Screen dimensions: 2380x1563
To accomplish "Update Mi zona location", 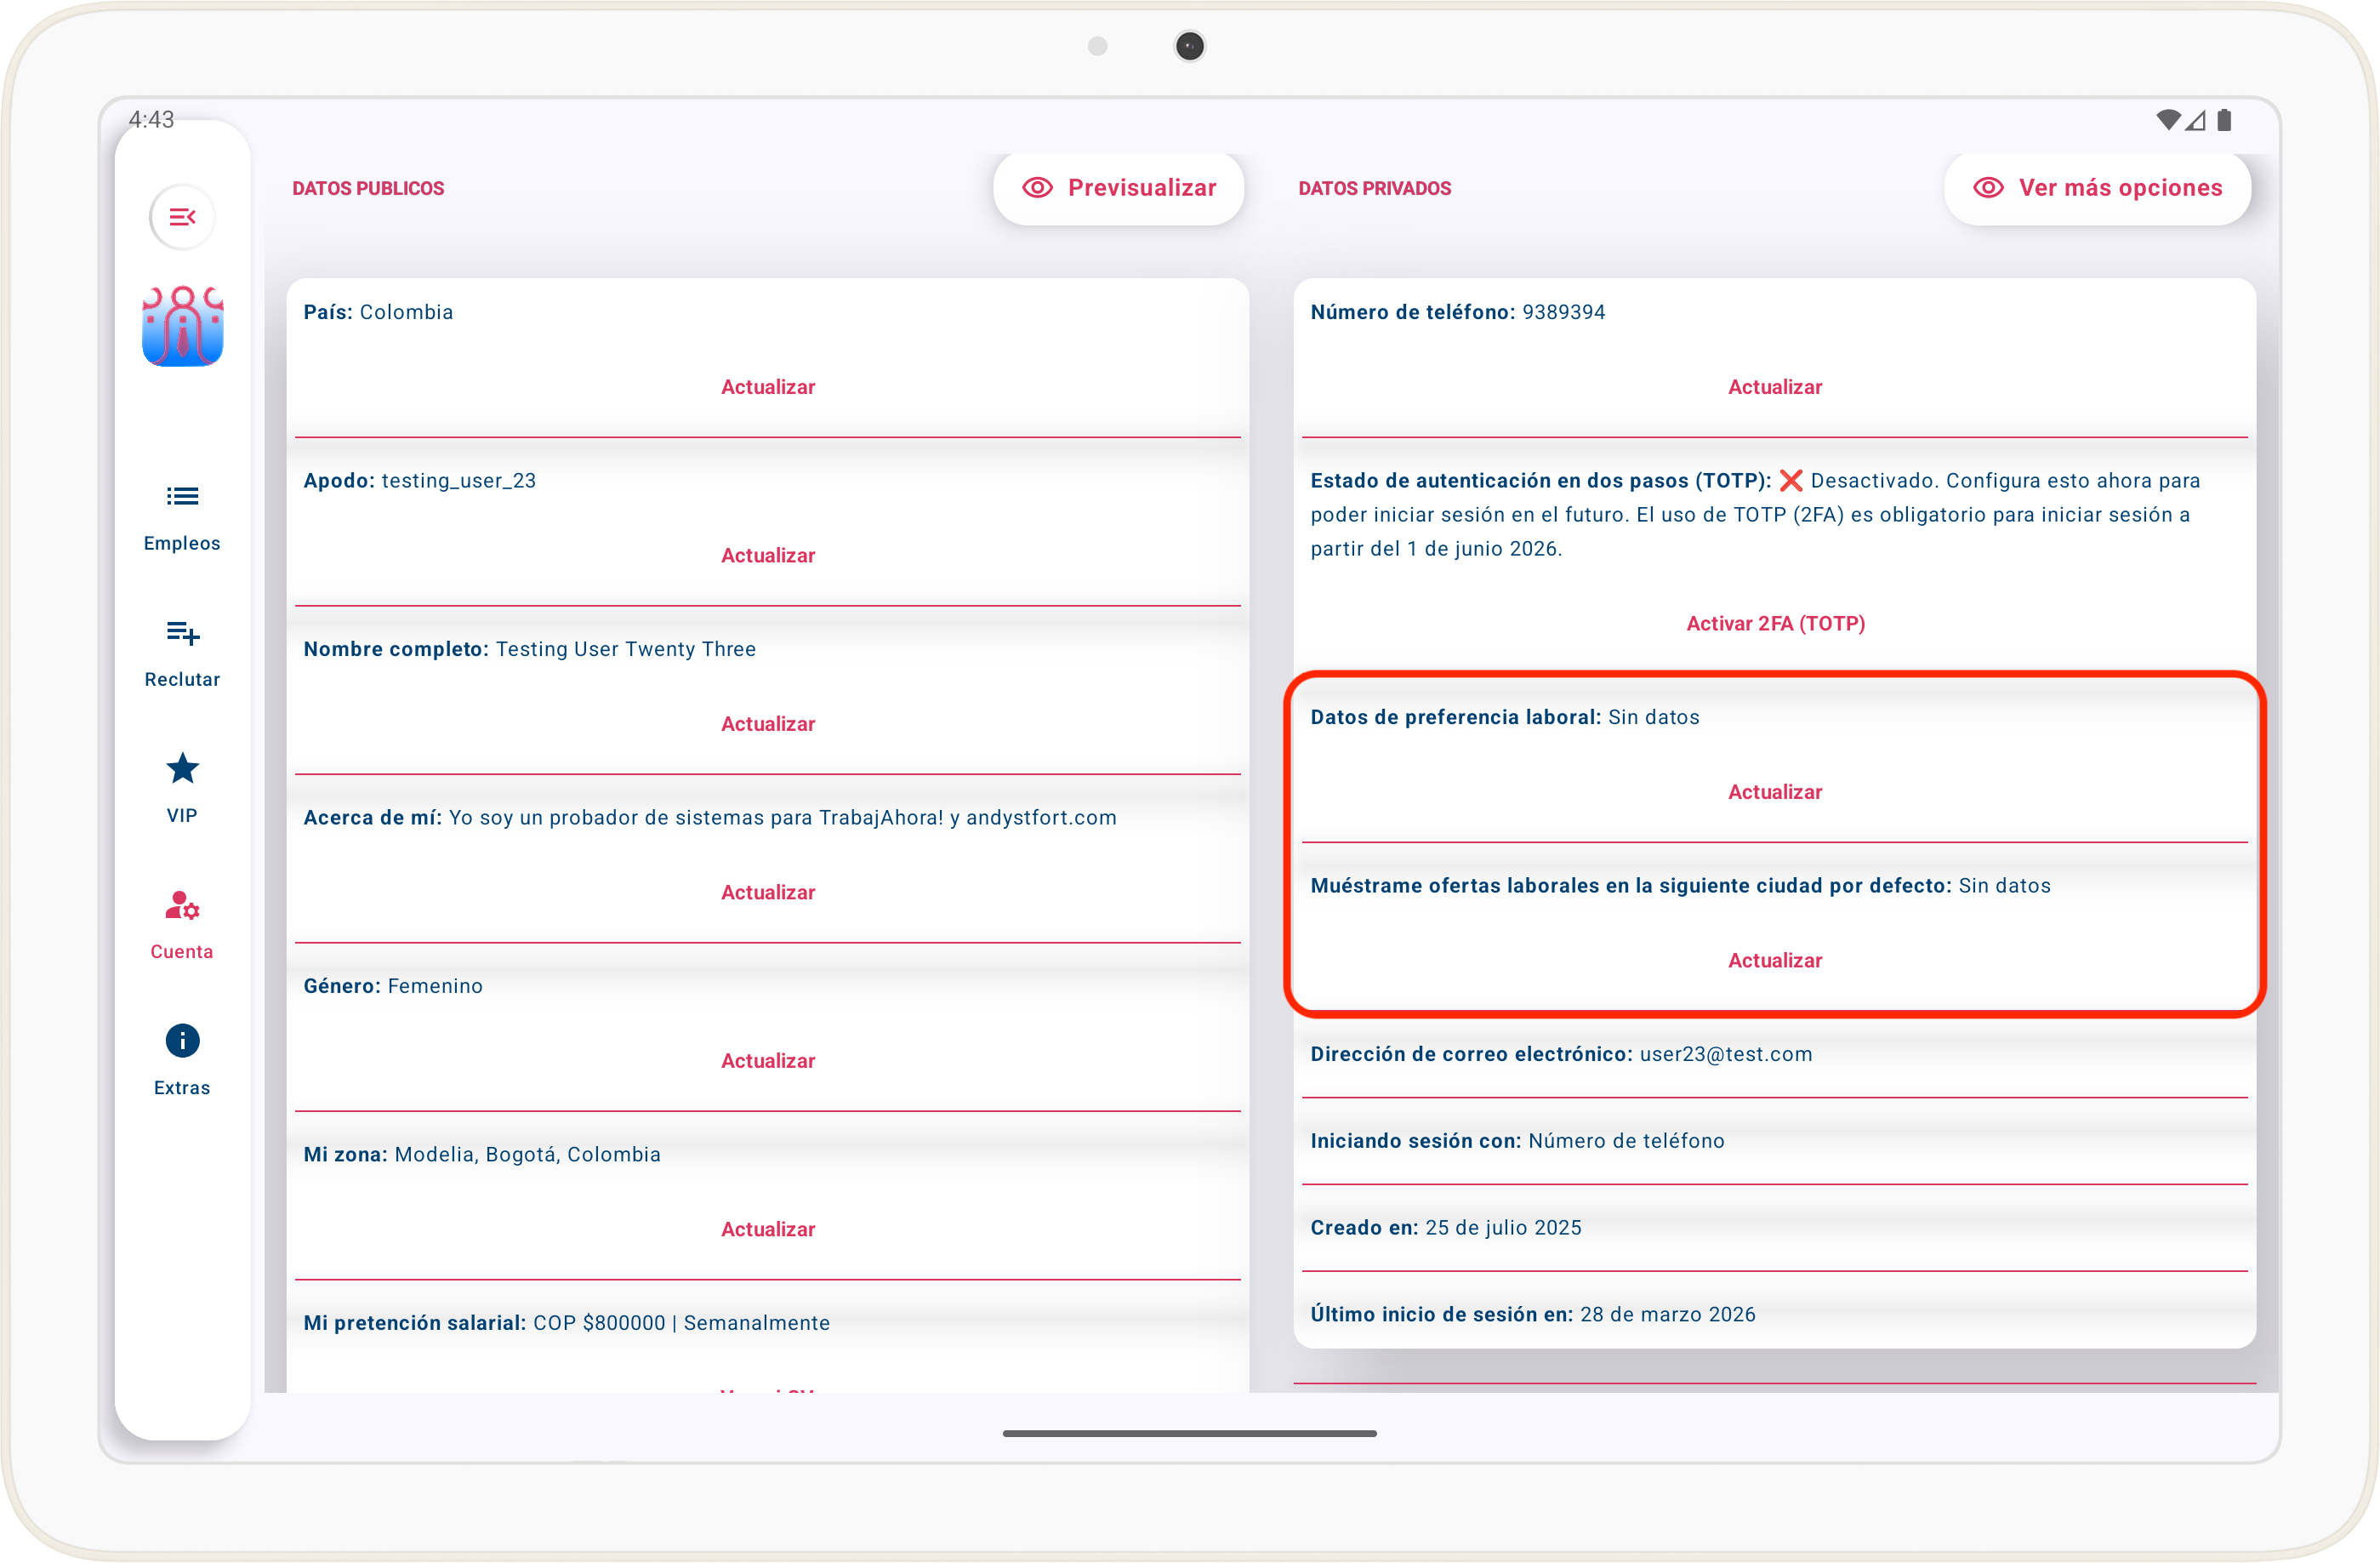I will pyautogui.click(x=767, y=1229).
